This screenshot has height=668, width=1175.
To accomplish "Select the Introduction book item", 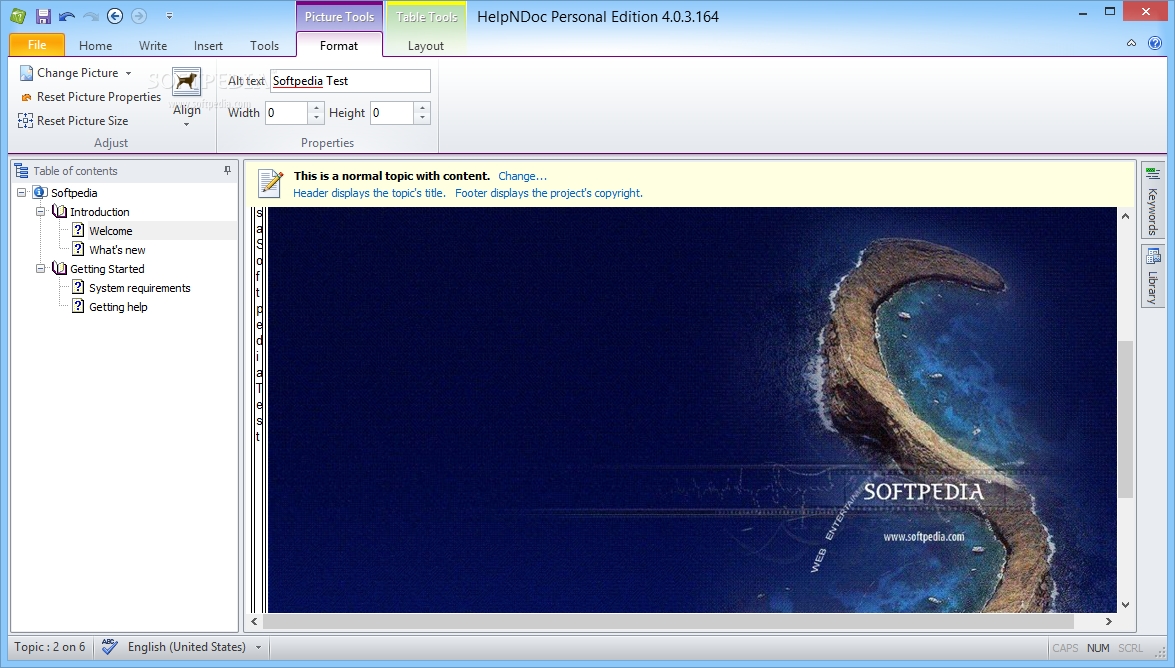I will click(x=100, y=212).
